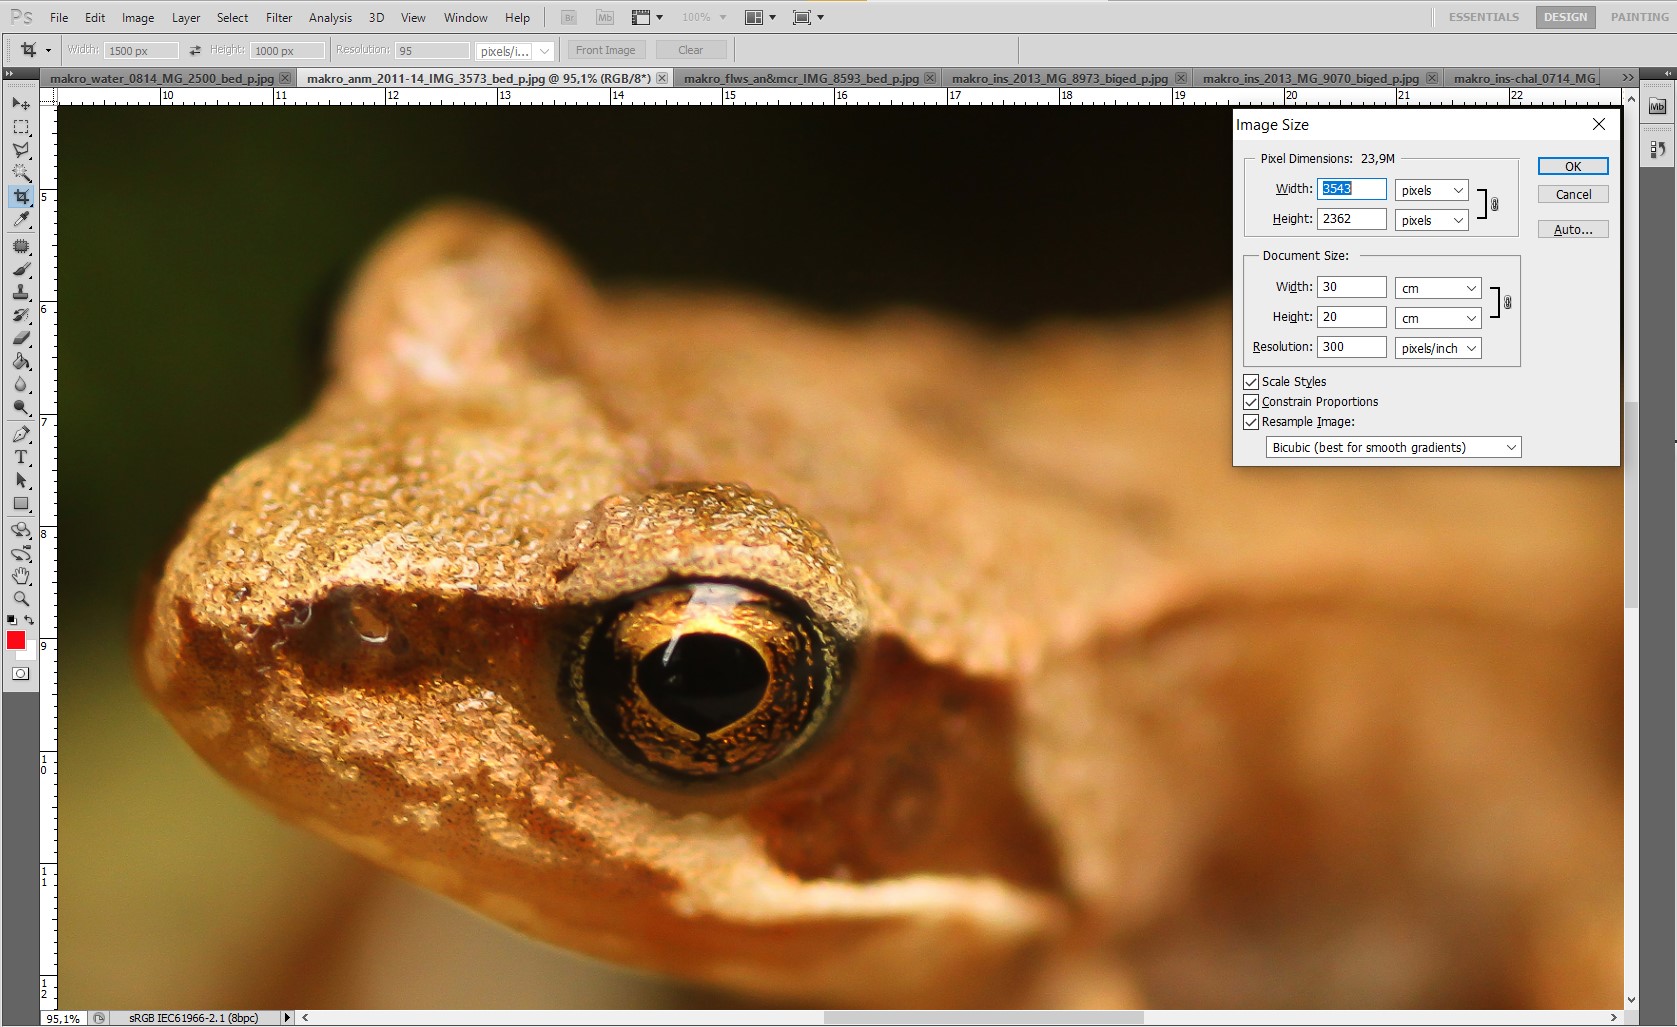Image resolution: width=1677 pixels, height=1027 pixels.
Task: Switch to the makro_ins_2013_MG_8973 tab
Action: (x=1066, y=78)
